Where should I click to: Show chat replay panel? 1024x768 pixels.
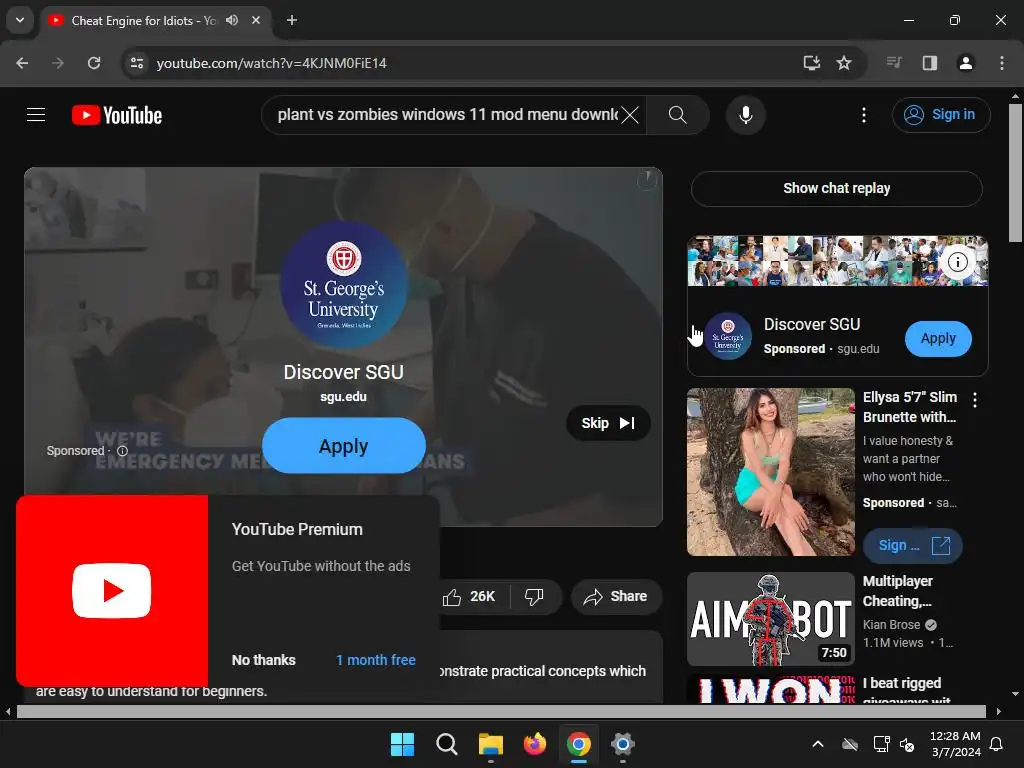pos(837,188)
